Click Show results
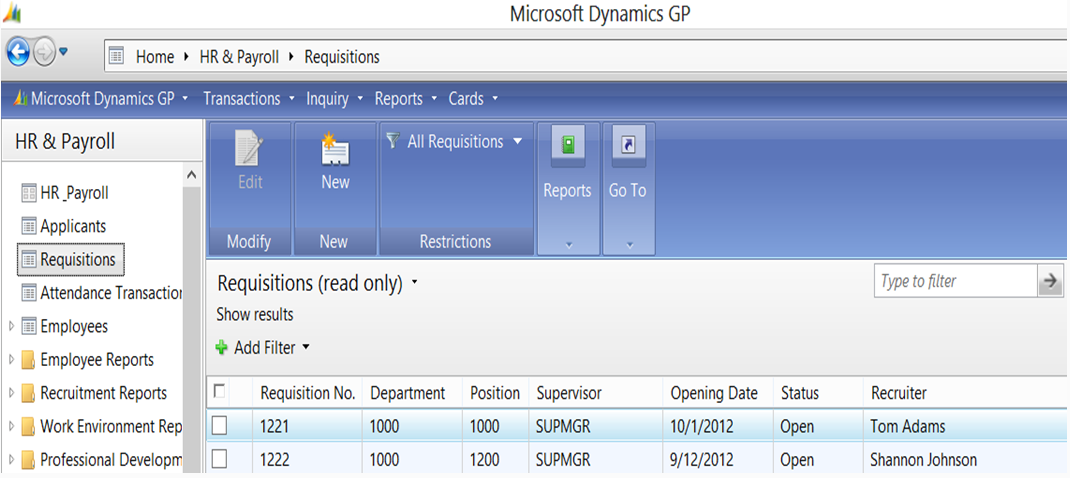 point(255,315)
